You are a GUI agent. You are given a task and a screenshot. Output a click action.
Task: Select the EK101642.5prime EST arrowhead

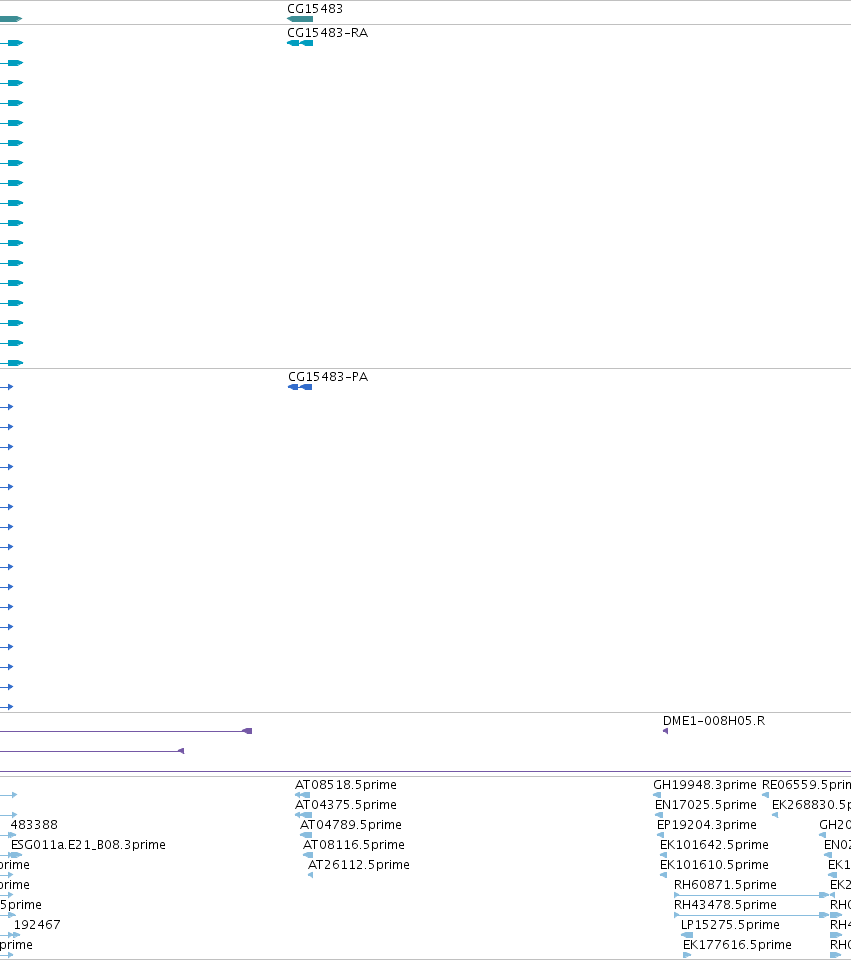pos(664,855)
